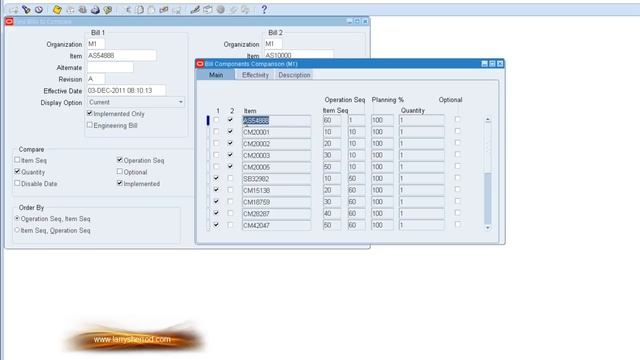The image size is (640, 360).
Task: Click the Effective Date field
Action: [x=127, y=90]
